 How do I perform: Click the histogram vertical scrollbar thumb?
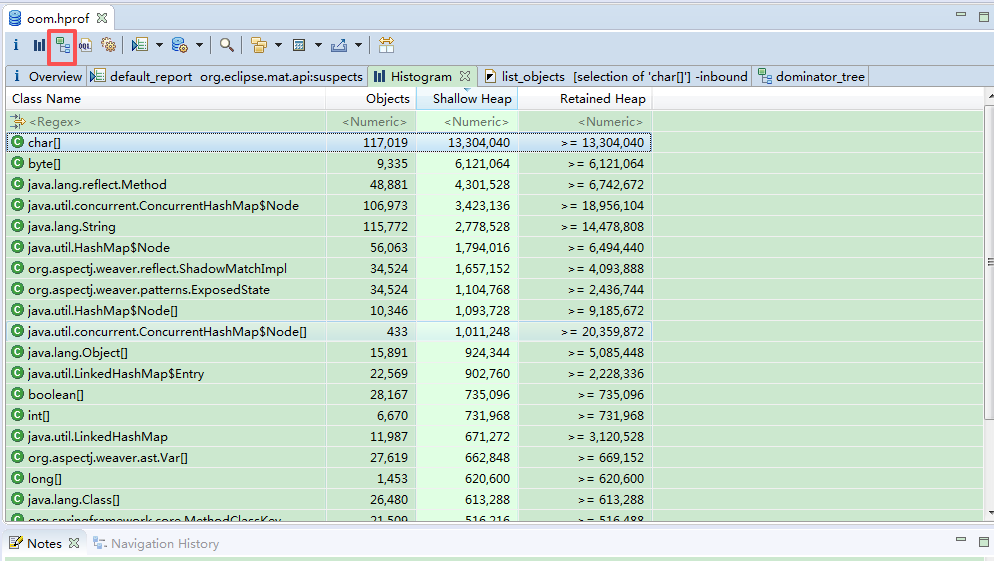(x=989, y=262)
